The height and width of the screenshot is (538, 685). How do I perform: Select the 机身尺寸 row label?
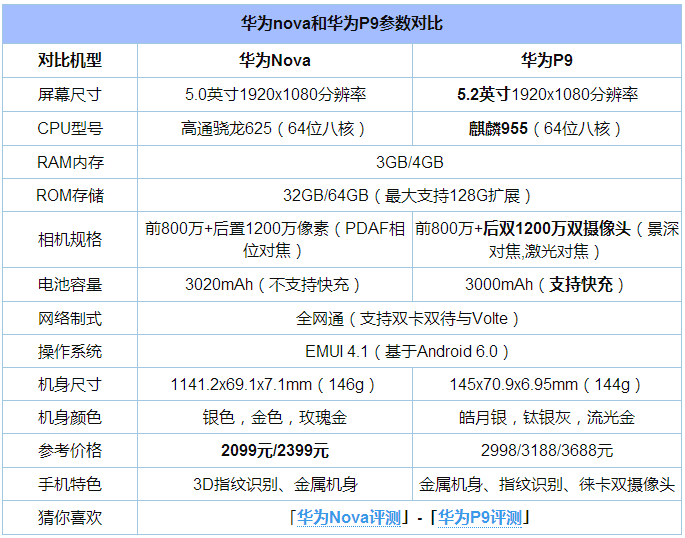[70, 385]
